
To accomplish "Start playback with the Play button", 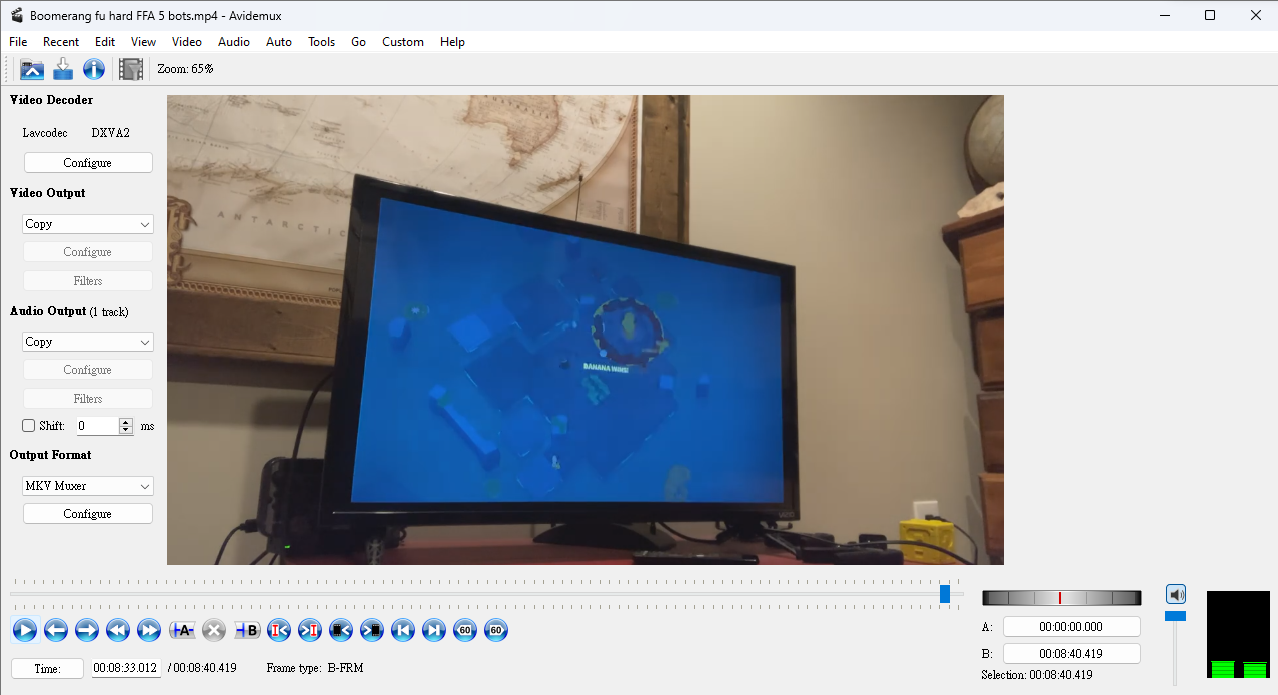I will 25,630.
